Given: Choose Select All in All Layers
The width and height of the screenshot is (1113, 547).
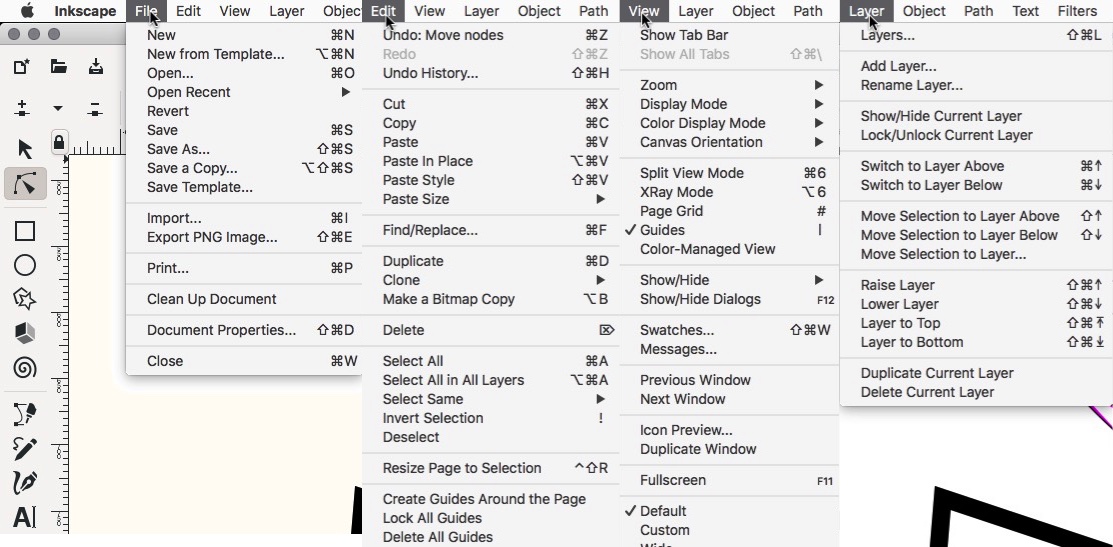Looking at the screenshot, I should pyautogui.click(x=491, y=380).
